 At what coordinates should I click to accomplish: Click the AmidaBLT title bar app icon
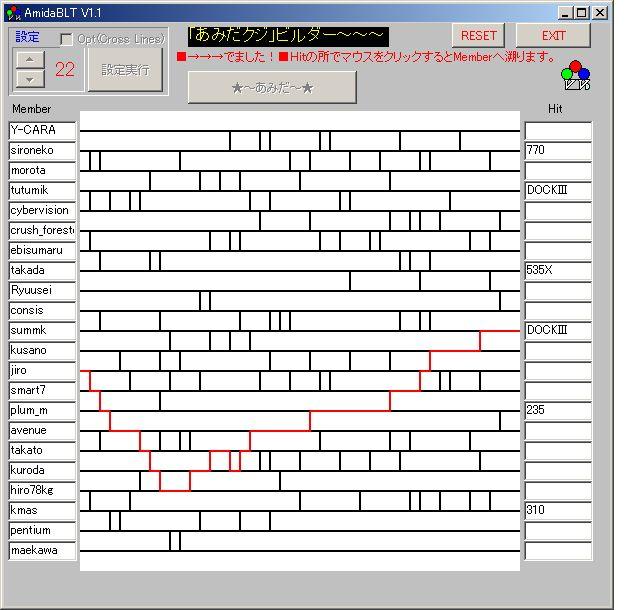(15, 12)
